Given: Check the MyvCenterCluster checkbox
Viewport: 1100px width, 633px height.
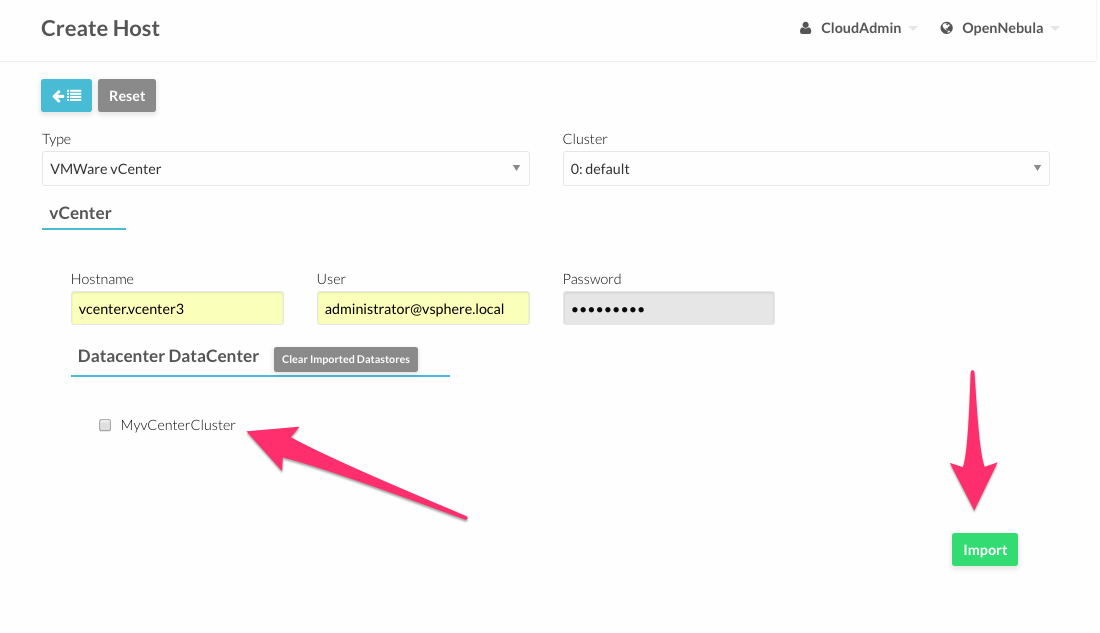Looking at the screenshot, I should [x=105, y=425].
